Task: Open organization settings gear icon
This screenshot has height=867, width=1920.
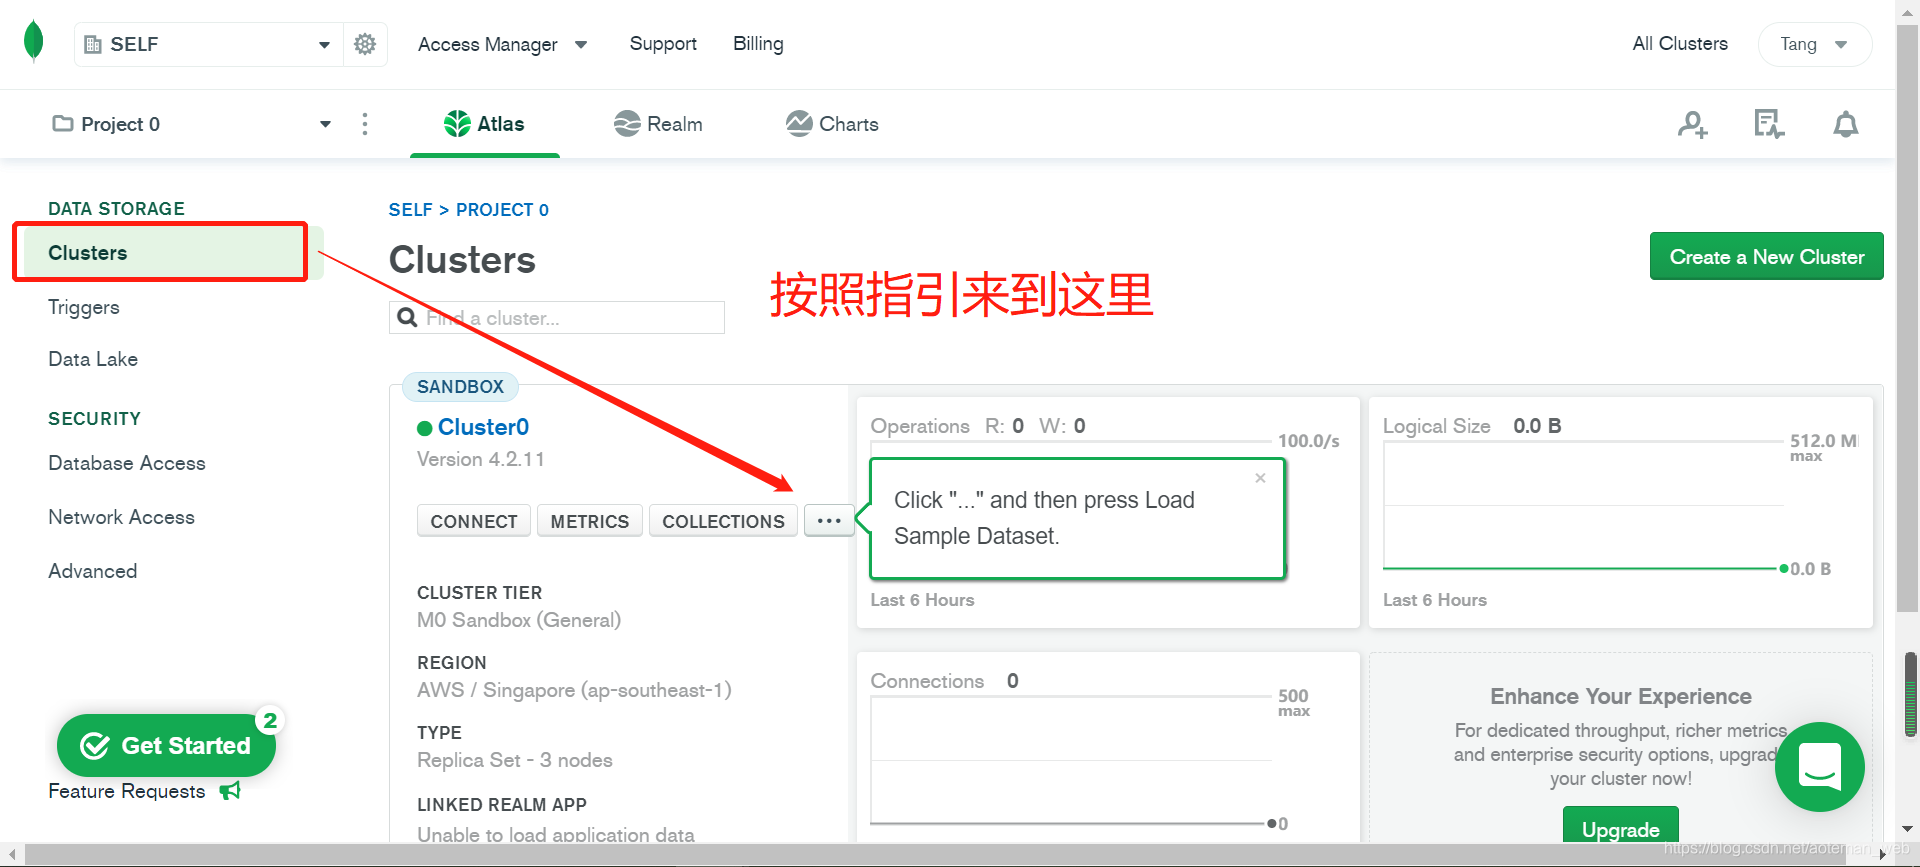Action: [365, 44]
